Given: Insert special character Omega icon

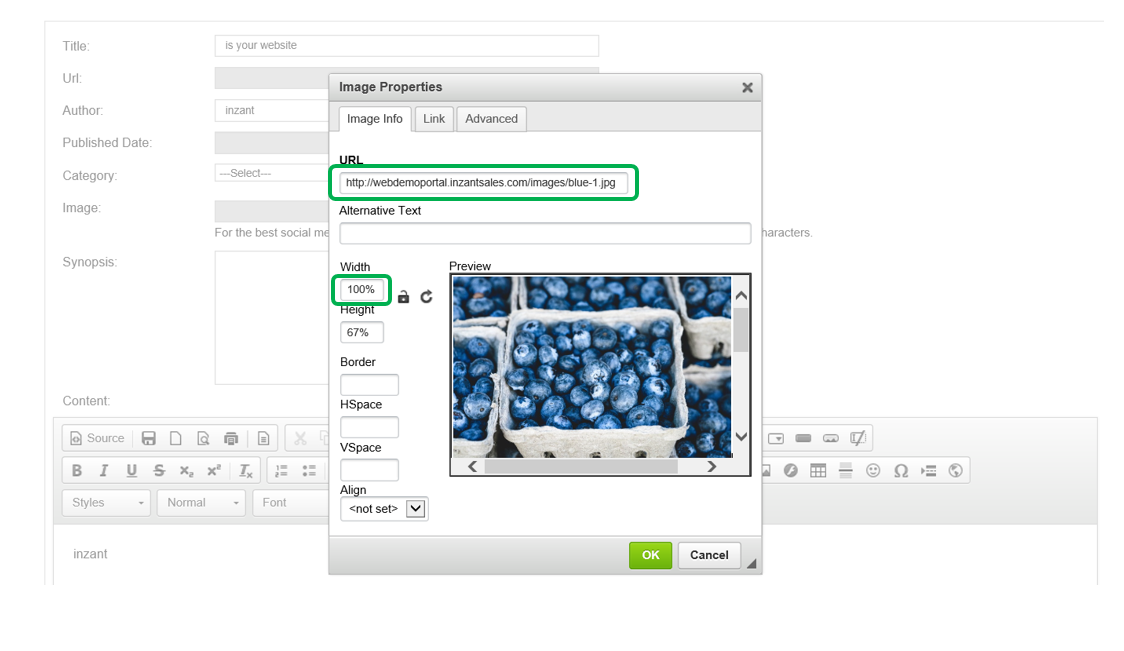Looking at the screenshot, I should (x=901, y=470).
